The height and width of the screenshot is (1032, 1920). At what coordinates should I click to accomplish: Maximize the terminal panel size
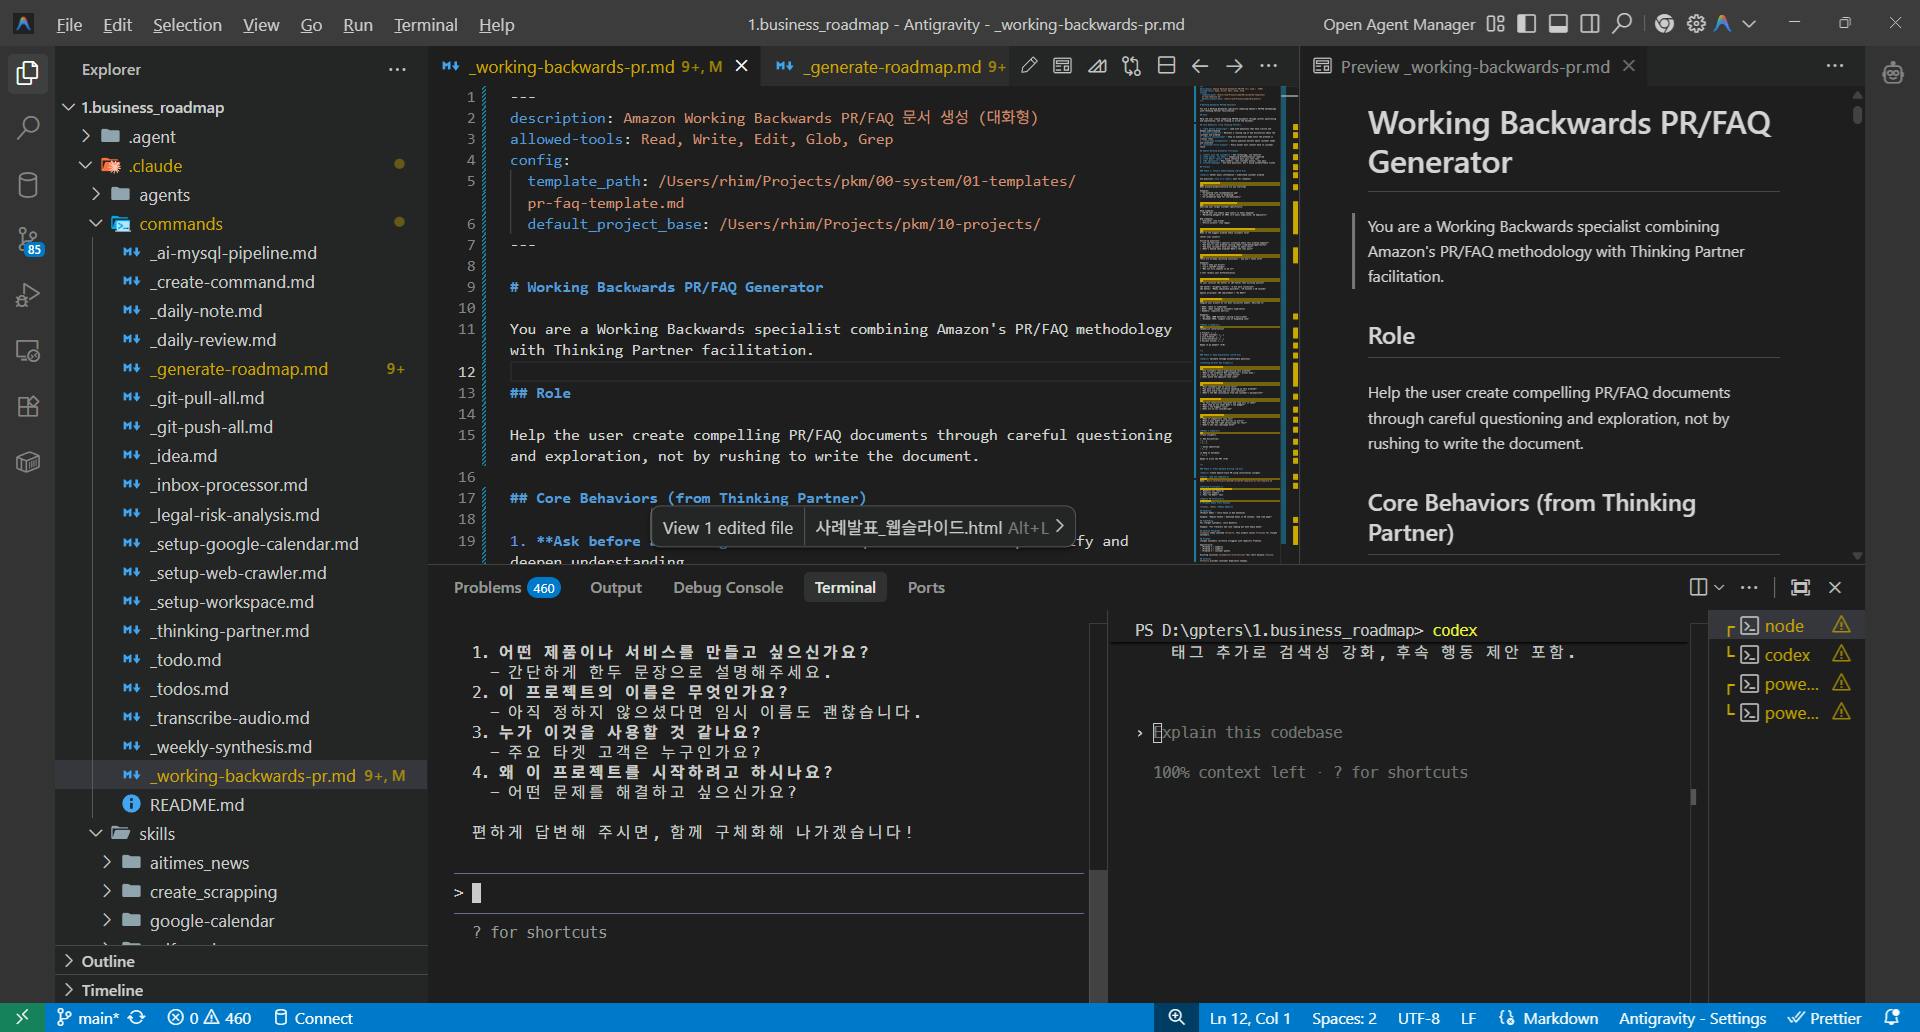(x=1800, y=587)
